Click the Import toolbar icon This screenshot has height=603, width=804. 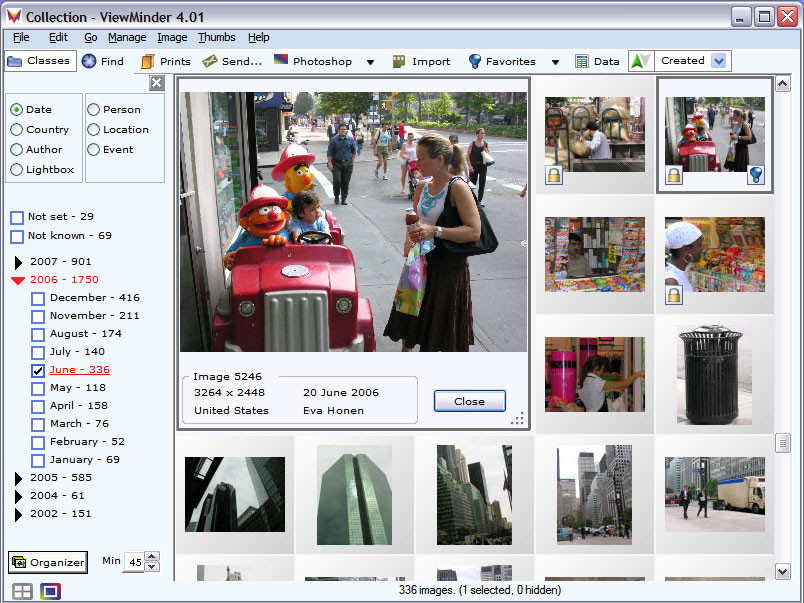coord(398,62)
